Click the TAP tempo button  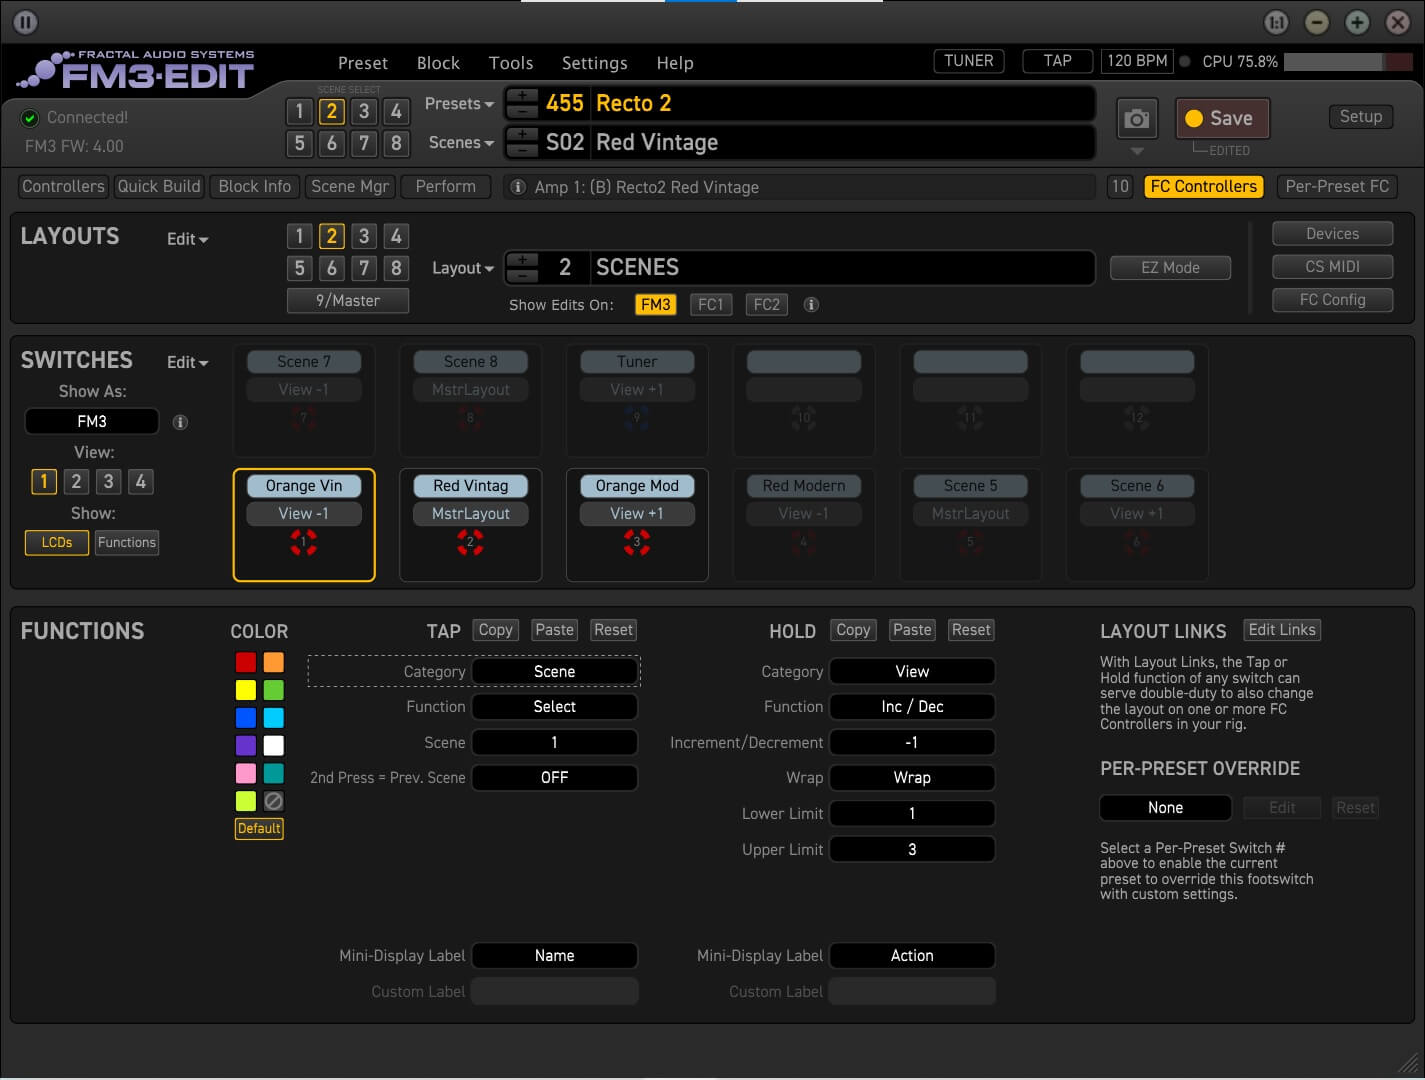(1057, 61)
